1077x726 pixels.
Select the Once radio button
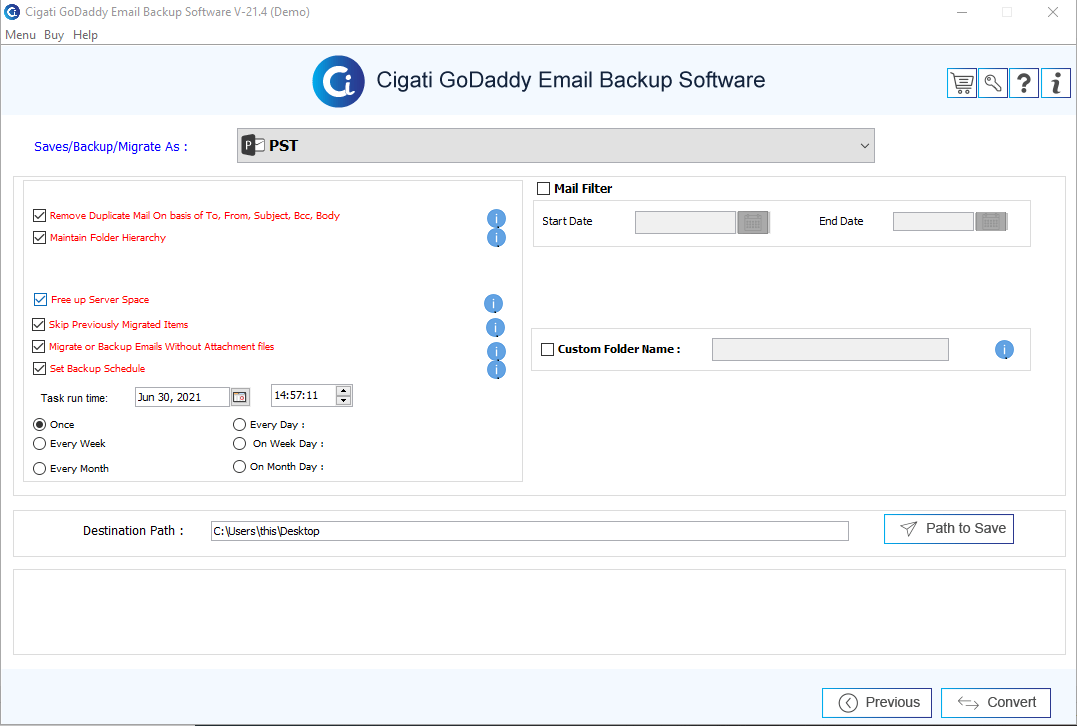point(40,424)
